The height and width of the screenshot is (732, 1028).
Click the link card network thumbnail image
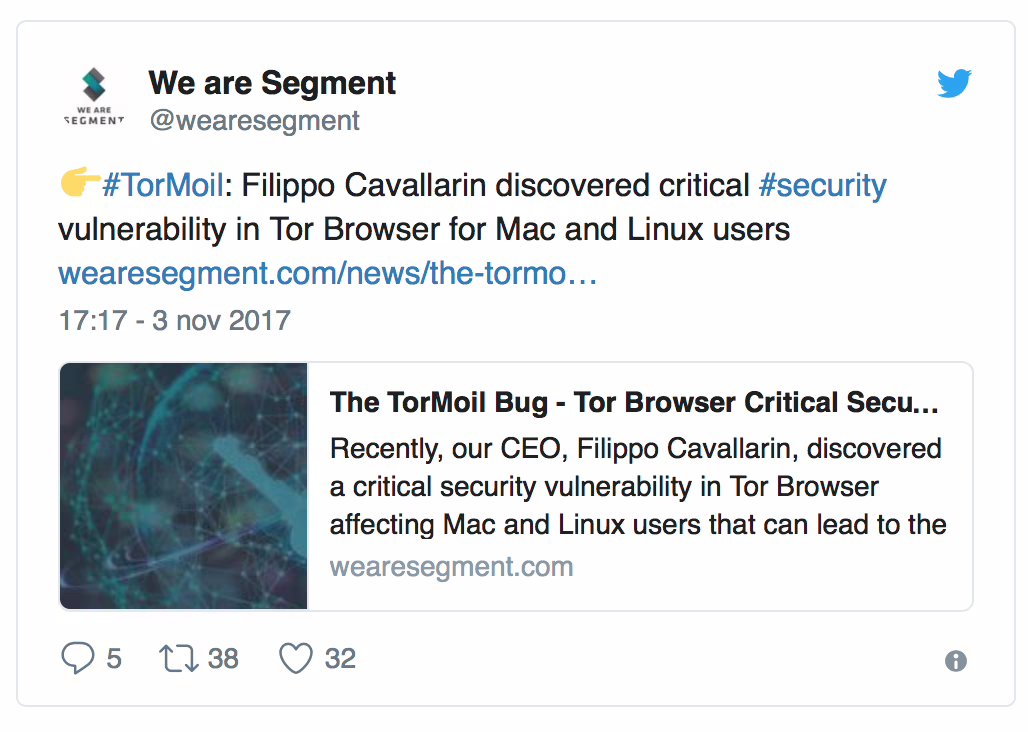(x=184, y=486)
